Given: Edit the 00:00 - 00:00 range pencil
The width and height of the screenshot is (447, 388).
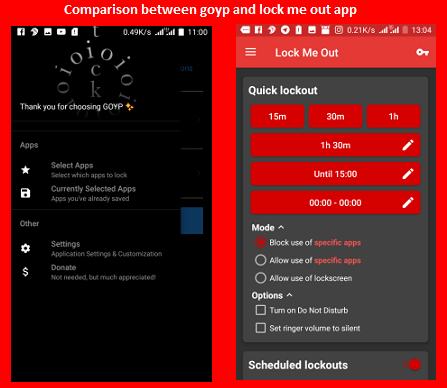Looking at the screenshot, I should click(x=408, y=202).
